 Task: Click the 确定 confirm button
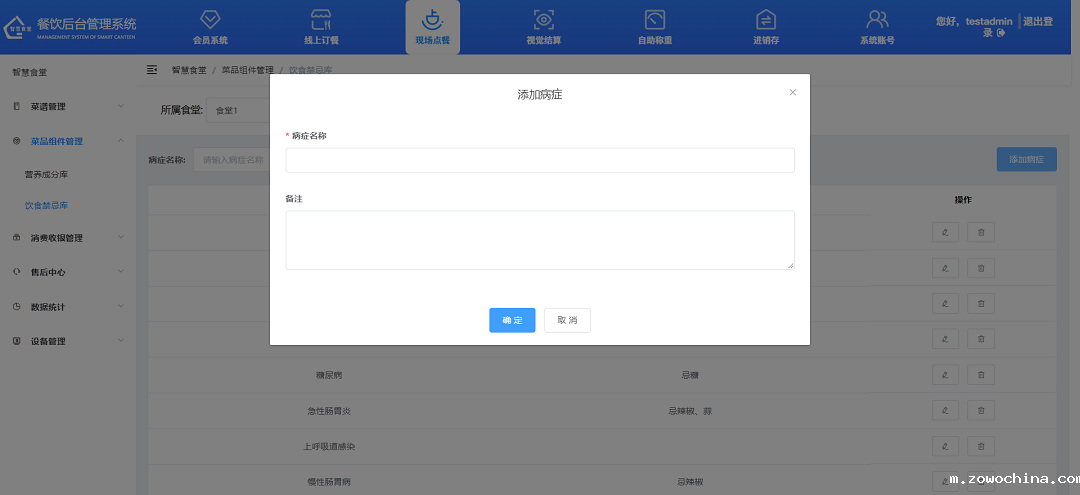[512, 320]
